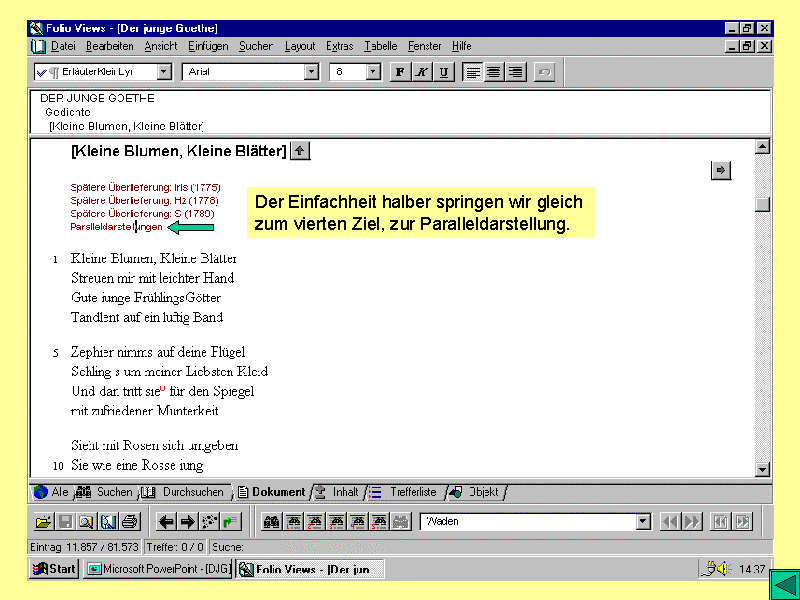The height and width of the screenshot is (600, 800).
Task: Switch to the Trefferliste tab
Action: pos(410,492)
